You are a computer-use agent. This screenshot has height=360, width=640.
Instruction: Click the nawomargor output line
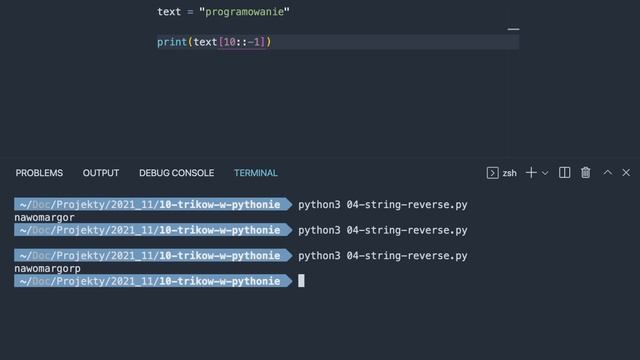pyautogui.click(x=44, y=218)
